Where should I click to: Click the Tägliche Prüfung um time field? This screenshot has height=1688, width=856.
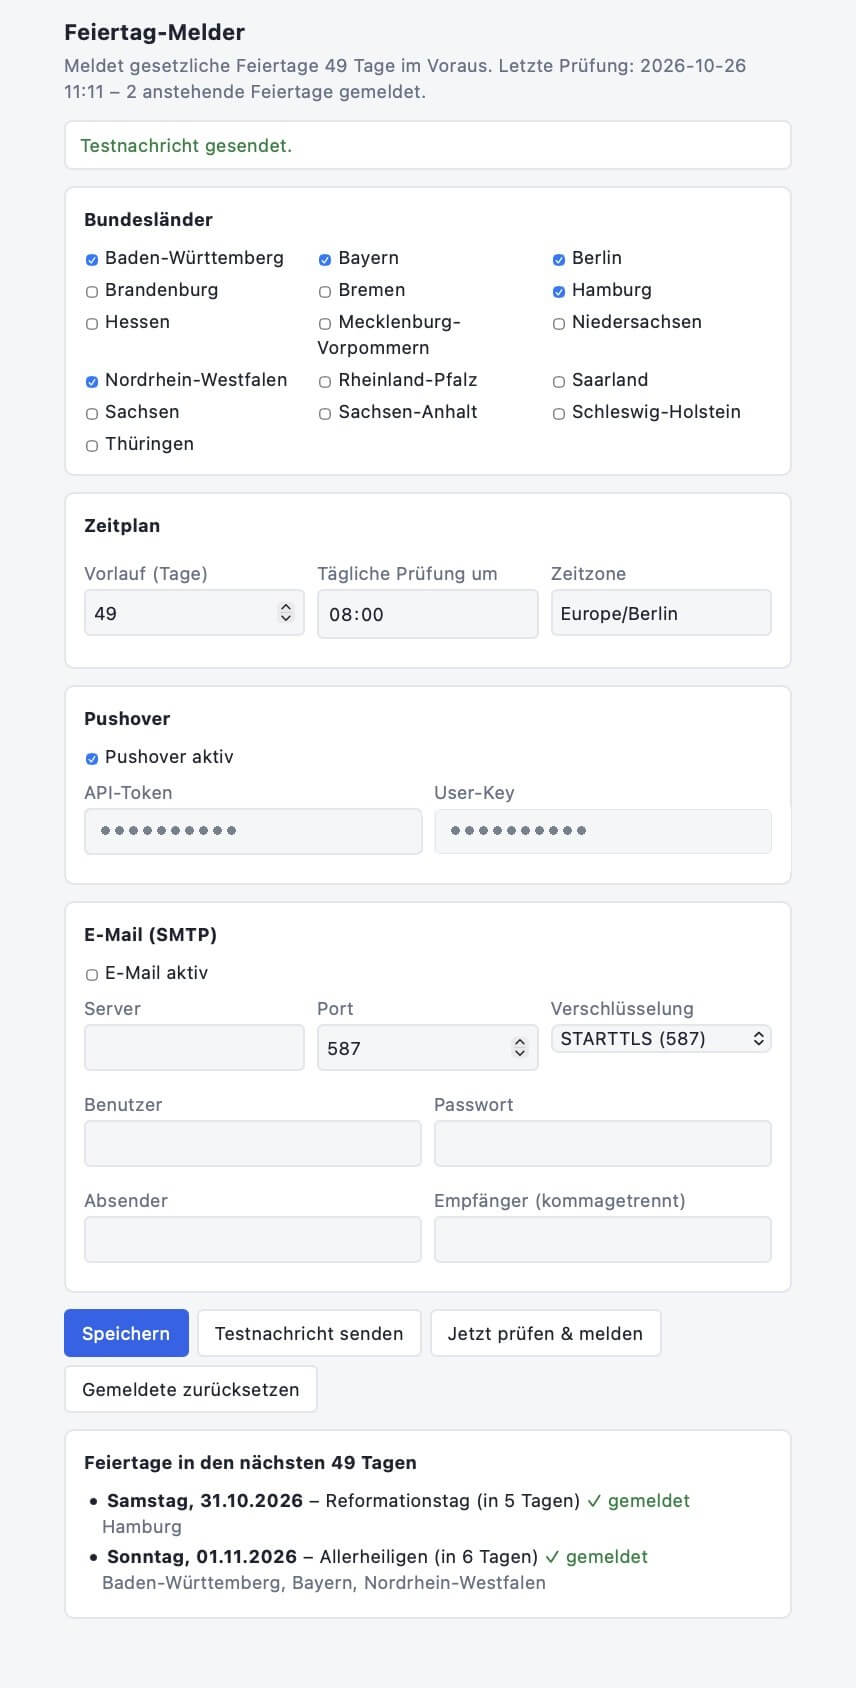coord(428,614)
